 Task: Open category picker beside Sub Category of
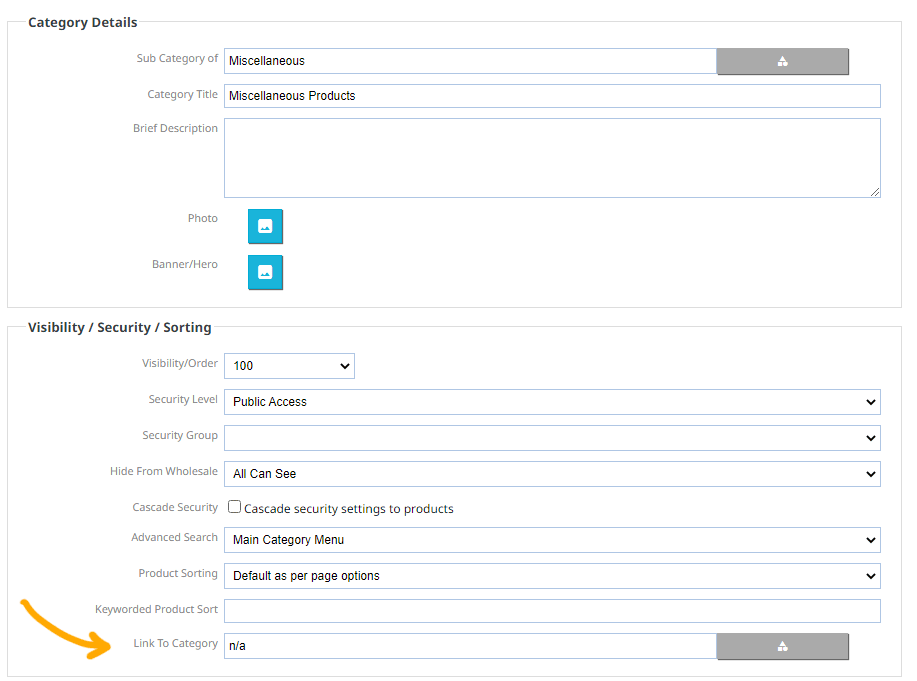click(x=782, y=61)
